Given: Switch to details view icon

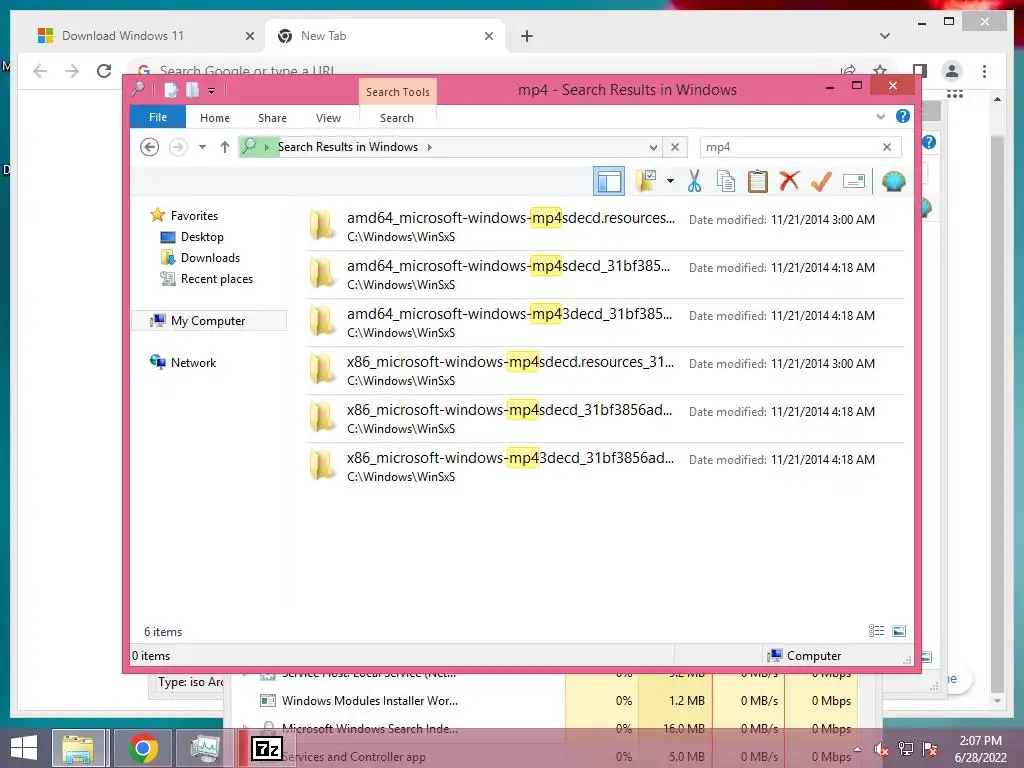Looking at the screenshot, I should (x=876, y=630).
